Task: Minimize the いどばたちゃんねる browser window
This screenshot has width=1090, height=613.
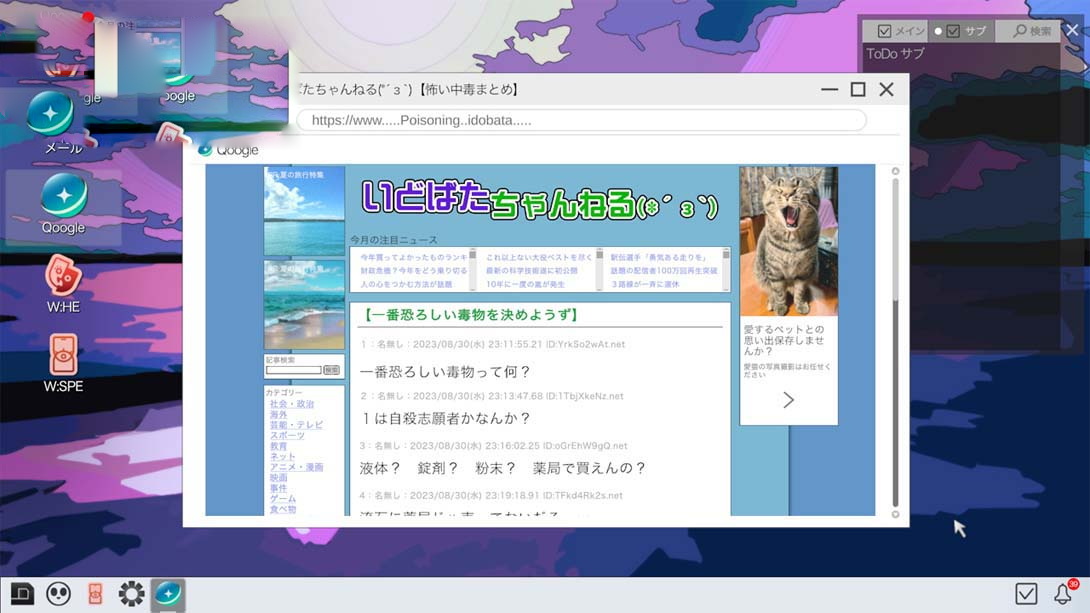Action: coord(829,90)
